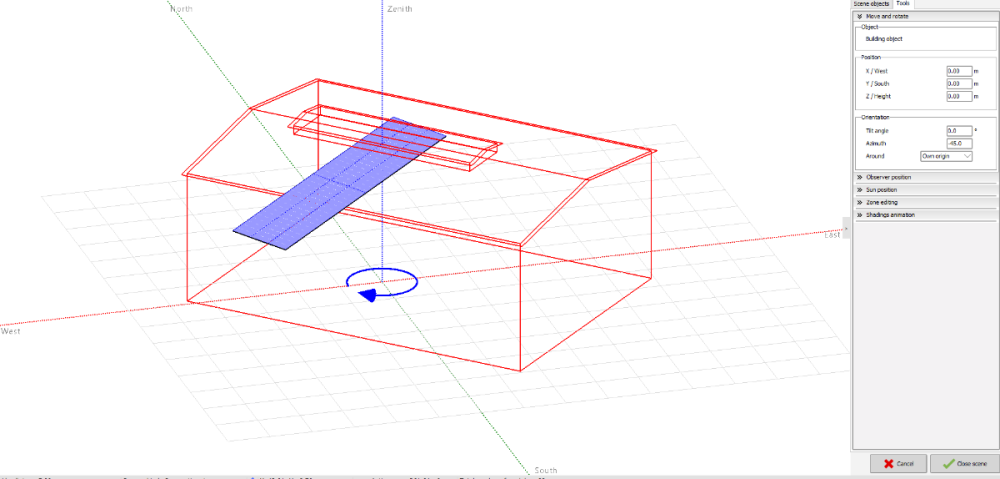Click the X / West position field
This screenshot has width=1000, height=479.
(x=959, y=71)
